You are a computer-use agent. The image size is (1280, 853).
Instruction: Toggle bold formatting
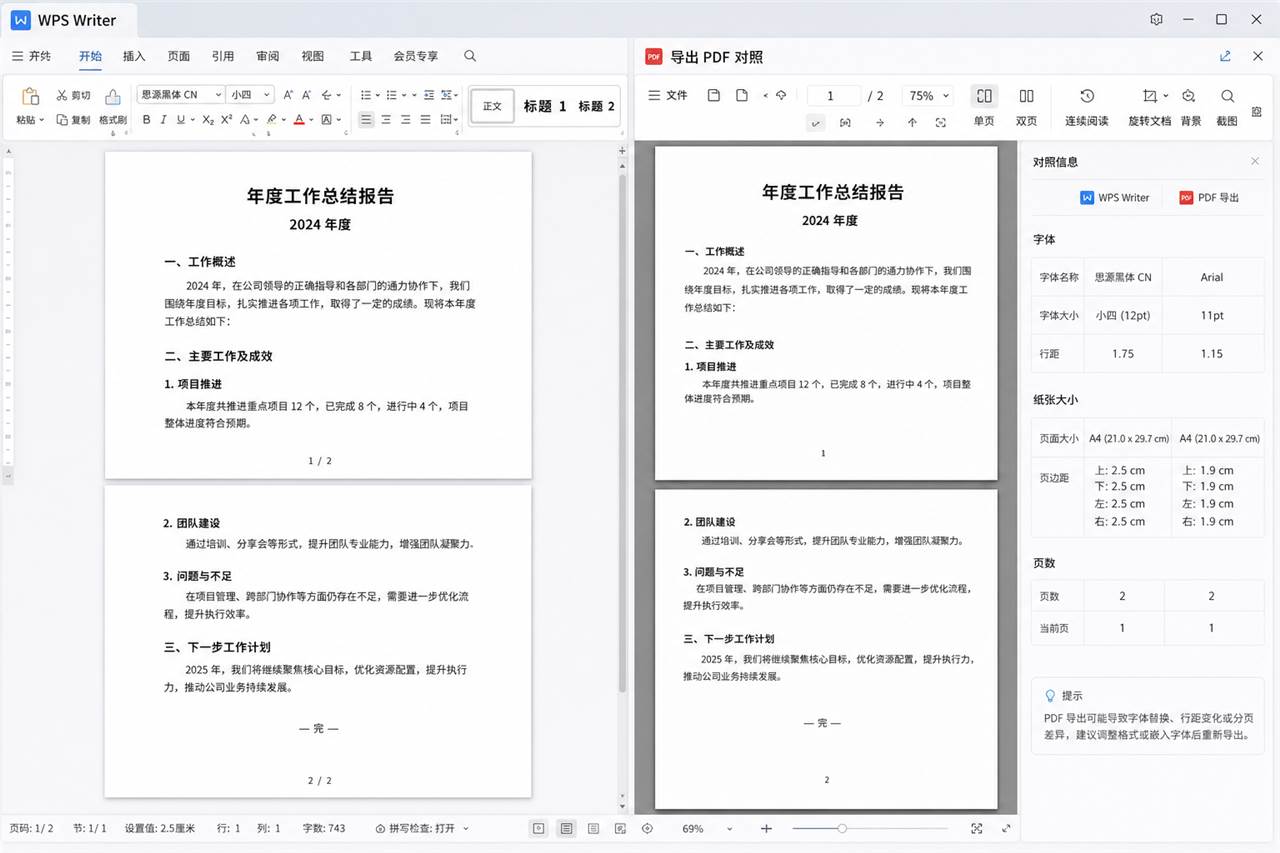pos(146,120)
